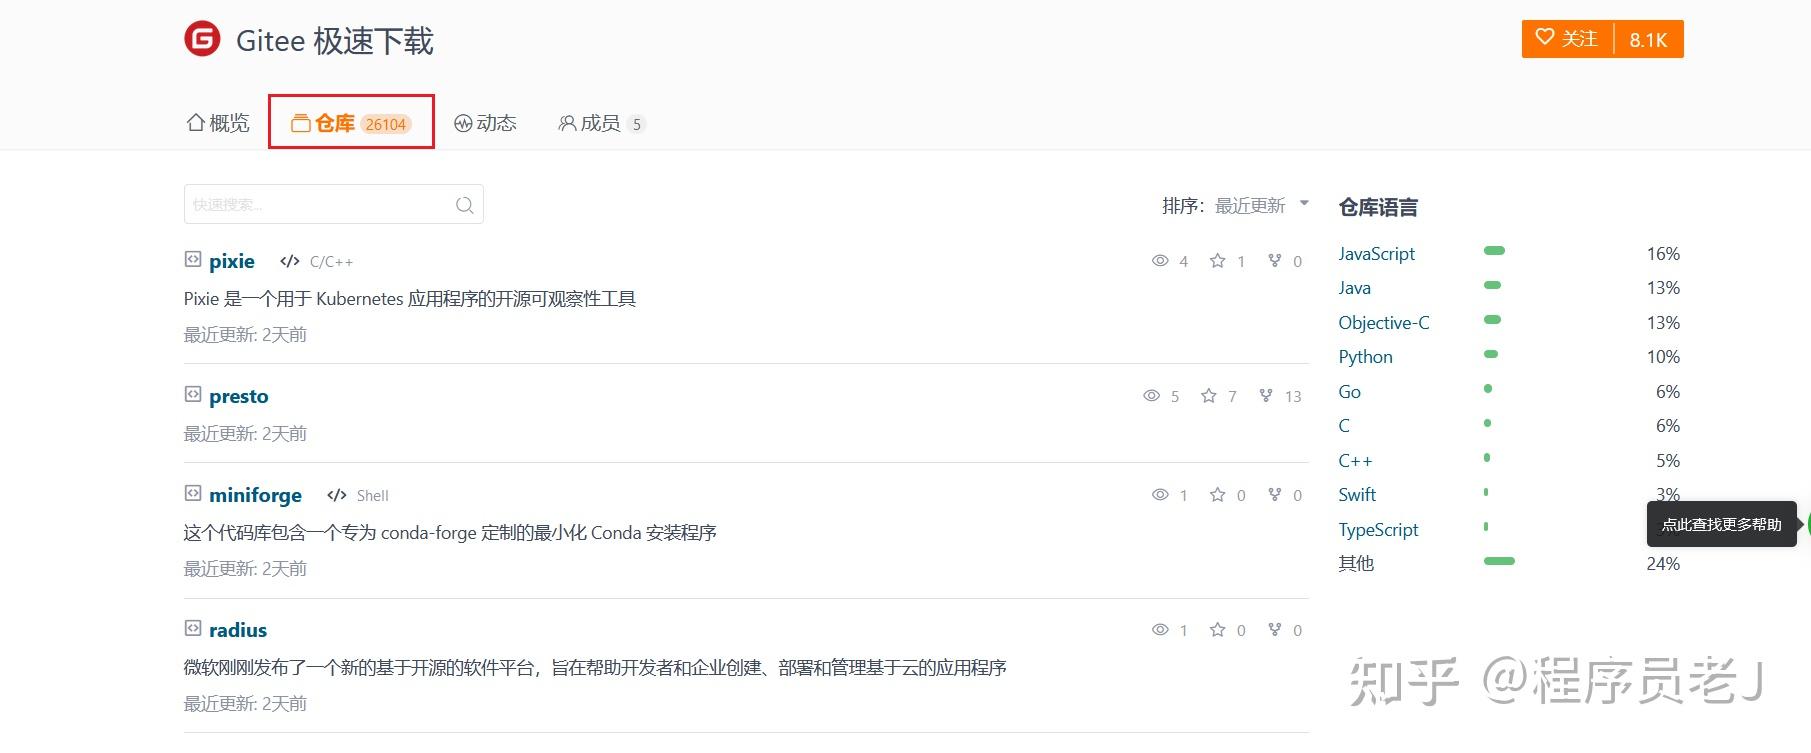The height and width of the screenshot is (753, 1811).
Task: Open the 最近更新 sort dropdown
Action: click(1249, 205)
